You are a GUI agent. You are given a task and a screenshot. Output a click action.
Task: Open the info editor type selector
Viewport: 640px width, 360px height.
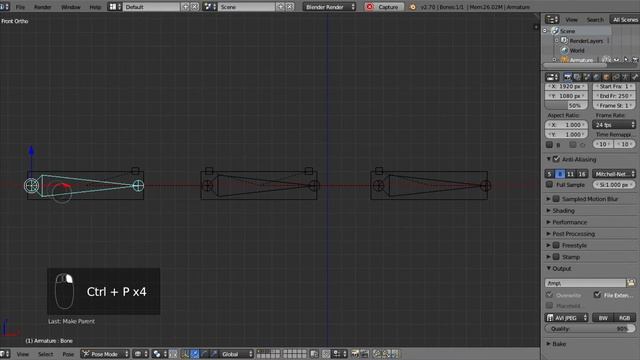click(5, 7)
